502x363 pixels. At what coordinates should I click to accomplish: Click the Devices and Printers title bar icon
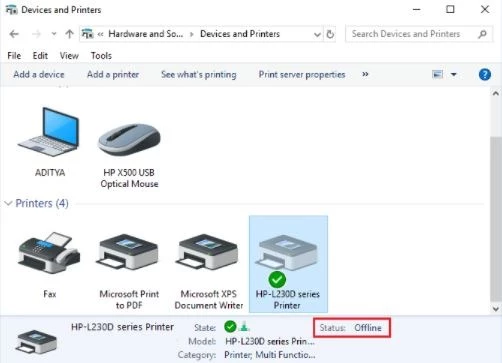pos(11,10)
